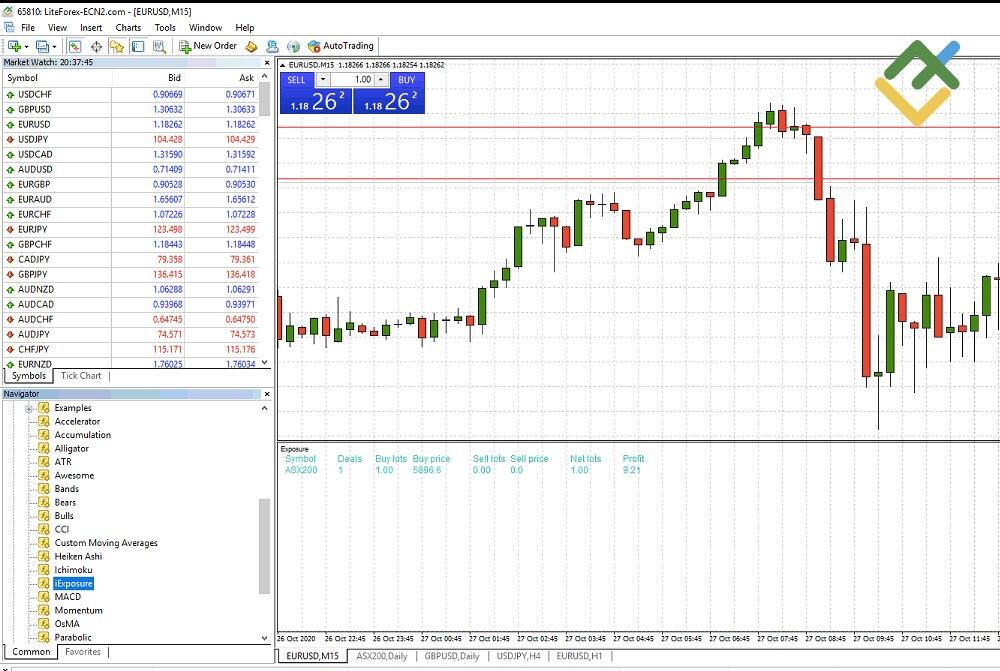The width and height of the screenshot is (1000, 671).
Task: Increase lot volume with the up stepper
Action: [x=380, y=79]
